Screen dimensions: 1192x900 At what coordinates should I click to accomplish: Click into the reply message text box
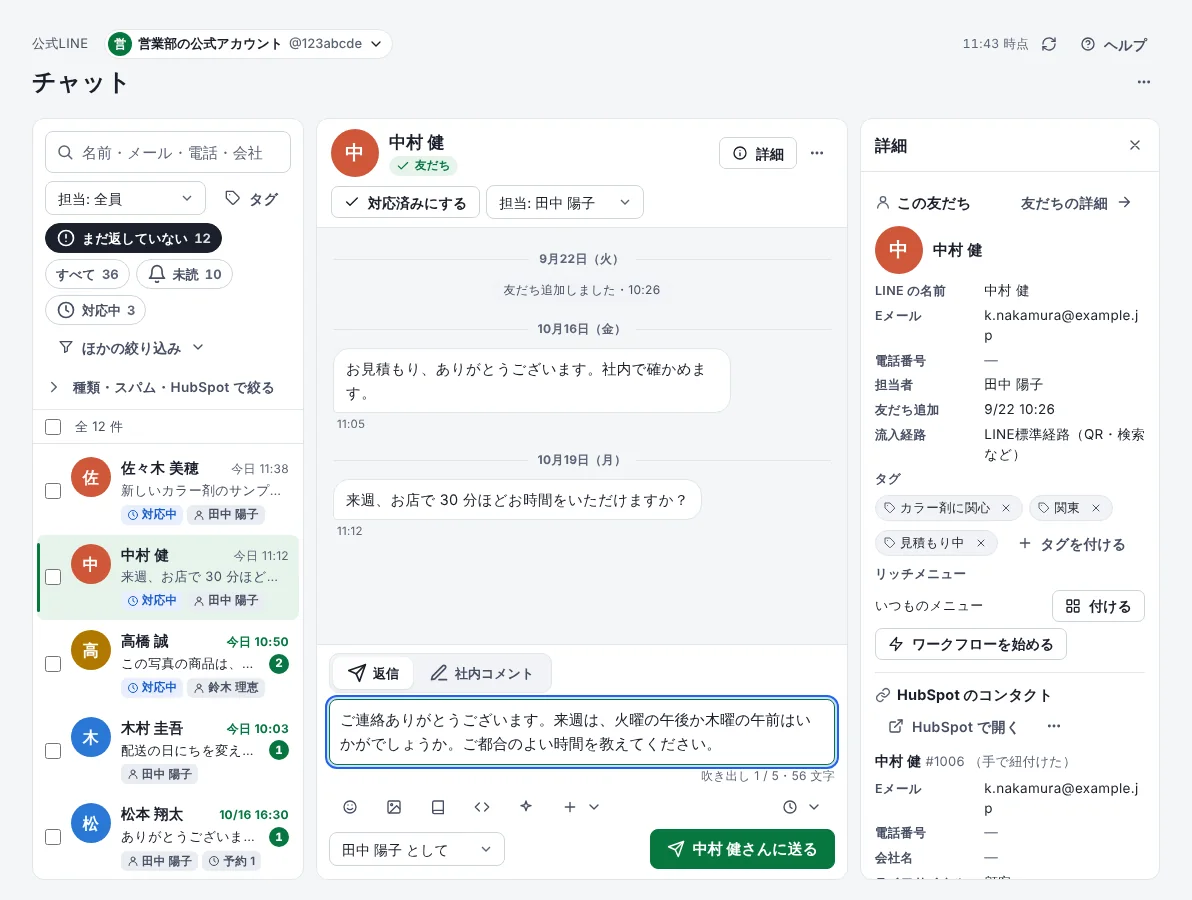pyautogui.click(x=582, y=731)
